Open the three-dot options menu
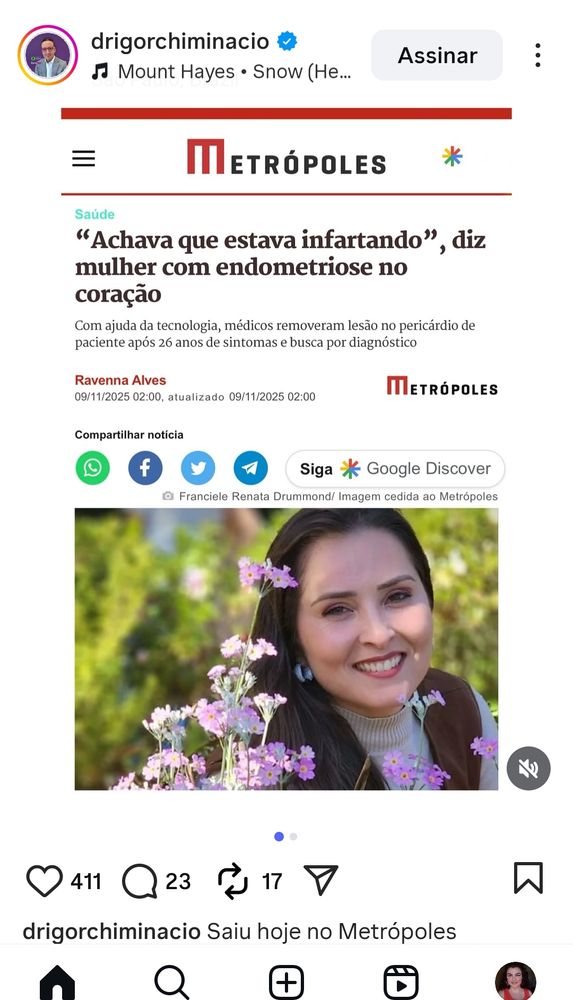 coord(538,55)
